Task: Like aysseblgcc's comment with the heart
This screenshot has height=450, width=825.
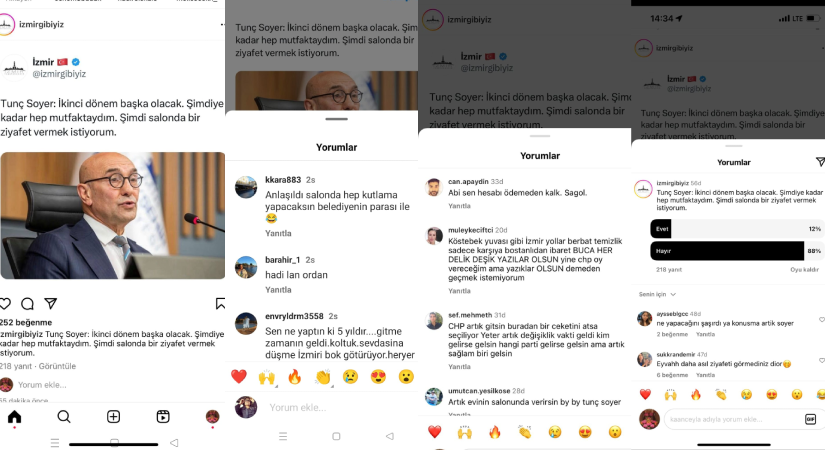Action: coord(821,319)
